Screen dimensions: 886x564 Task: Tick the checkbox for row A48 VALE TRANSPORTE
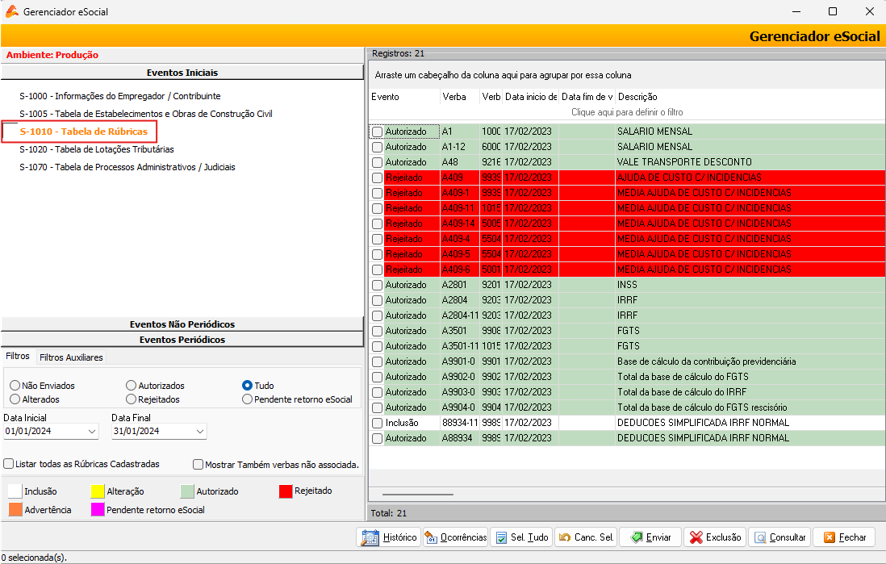click(377, 162)
